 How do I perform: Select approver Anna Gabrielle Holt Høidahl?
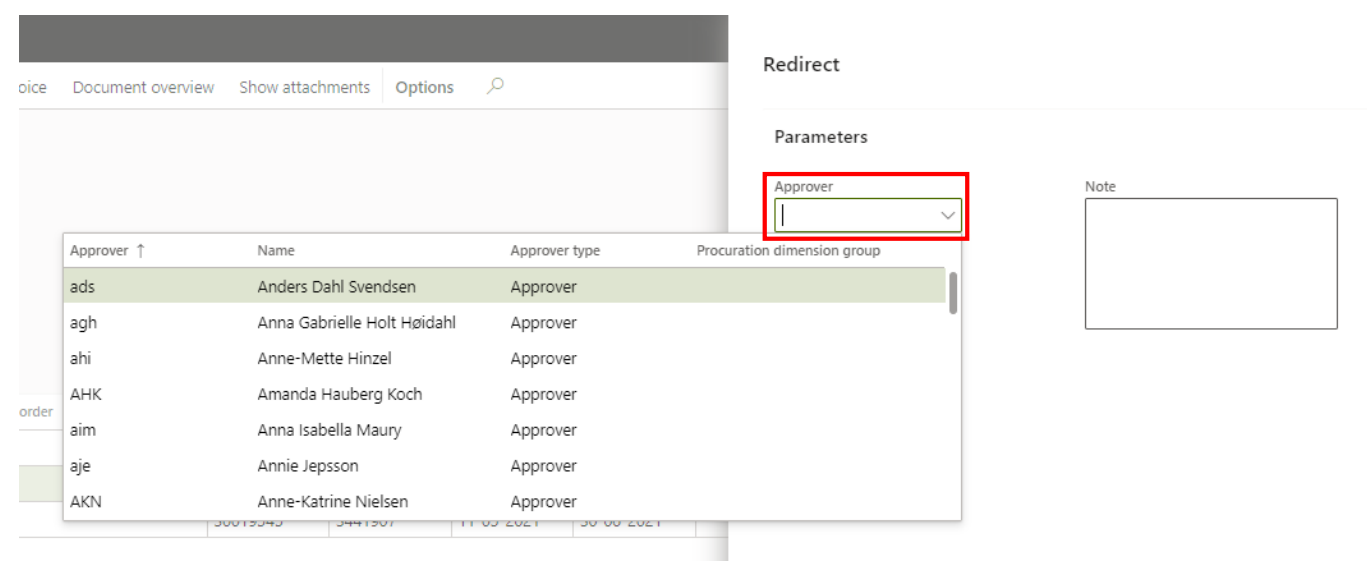[356, 323]
